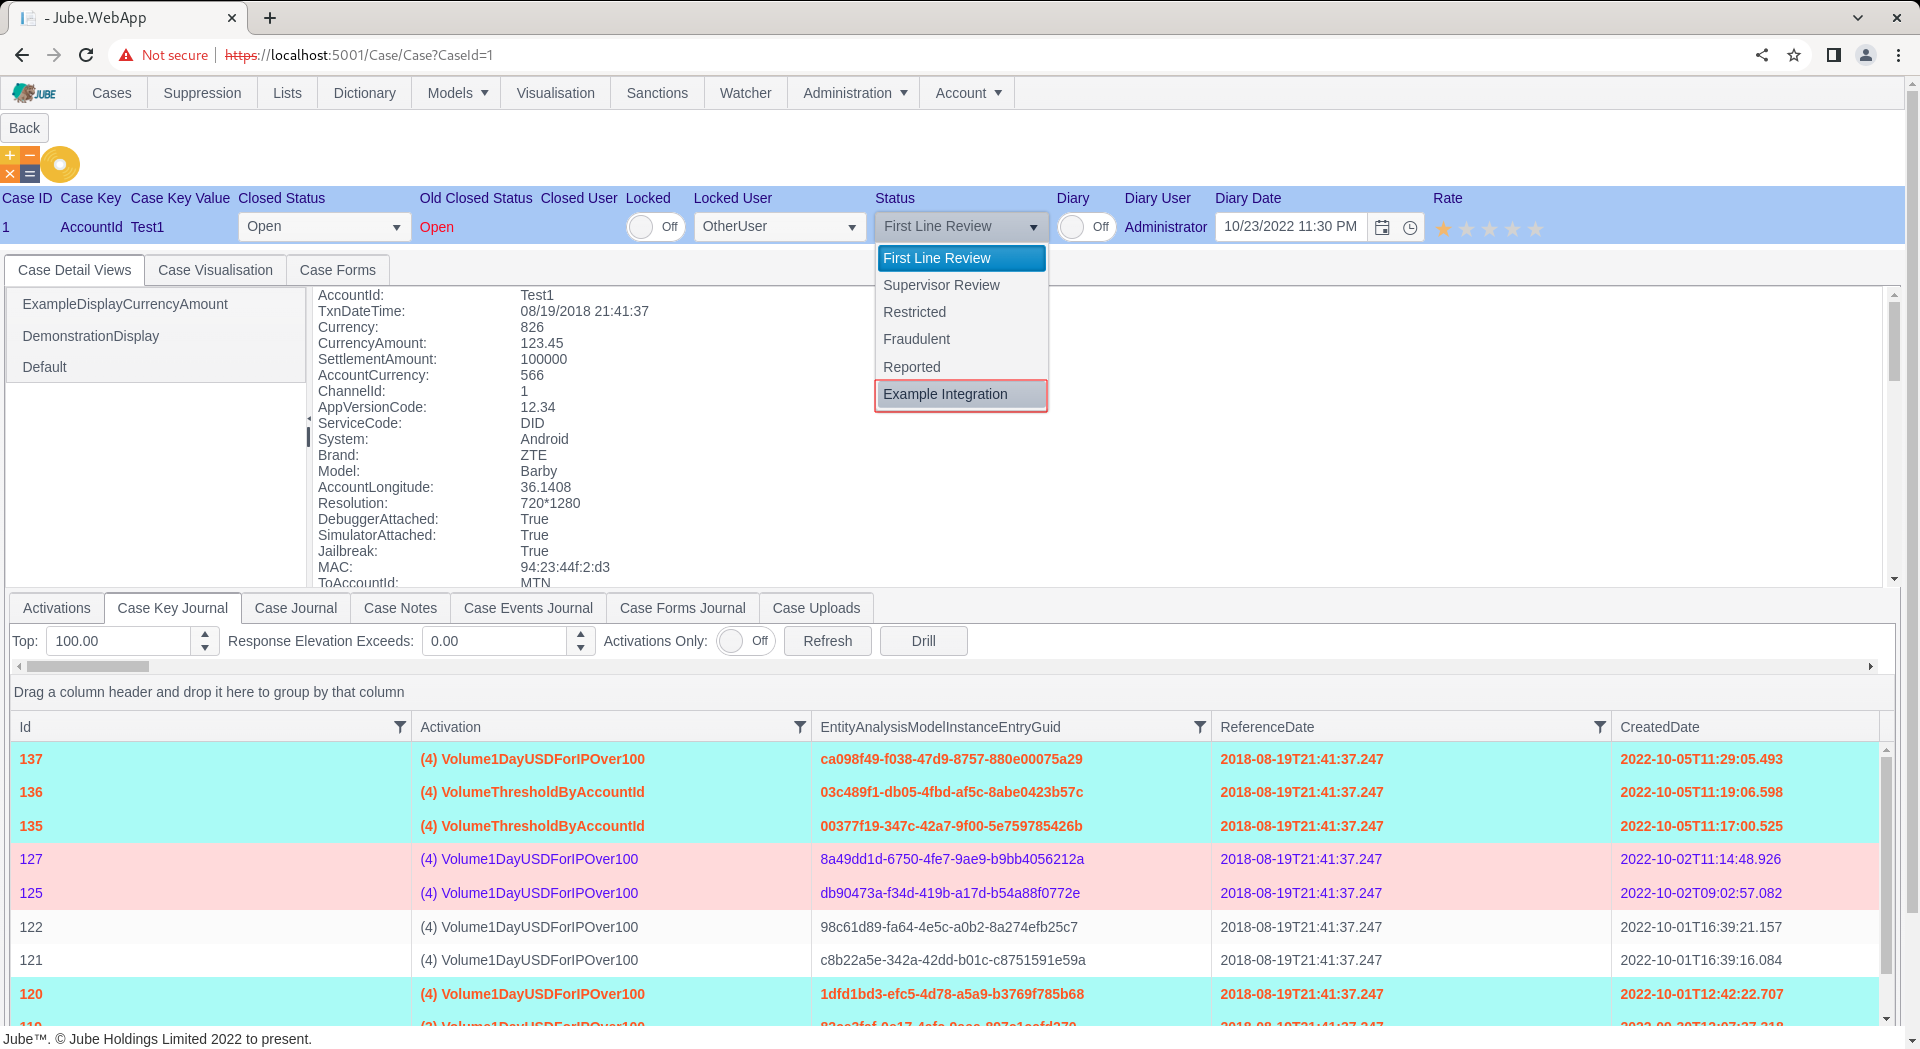Open the browser side panel
Screen dimensions: 1920x1049
1834,55
